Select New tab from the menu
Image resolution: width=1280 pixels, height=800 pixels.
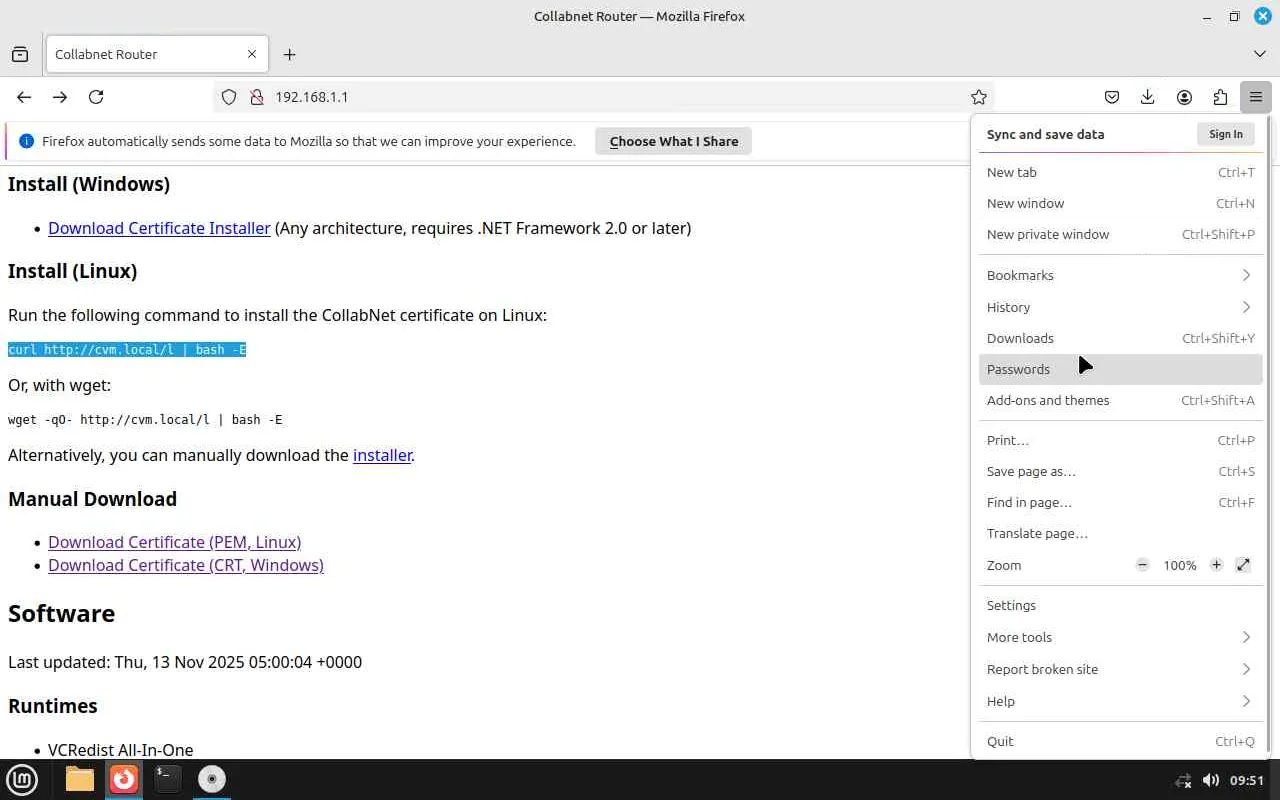point(1120,172)
